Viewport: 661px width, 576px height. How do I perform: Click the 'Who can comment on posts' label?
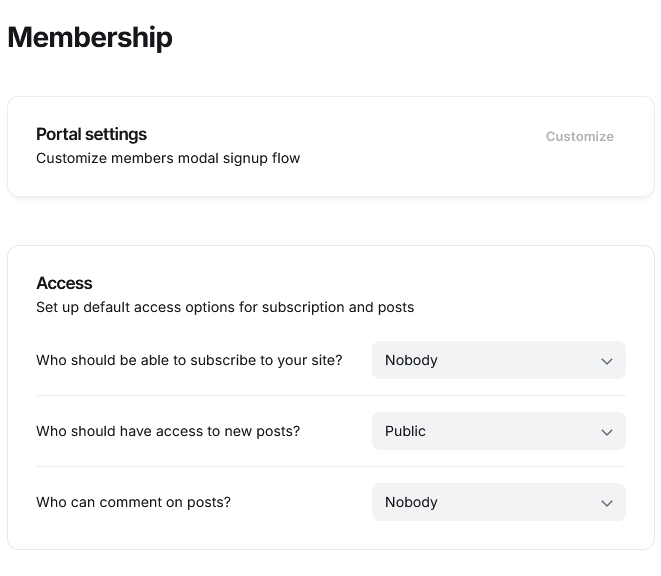pyautogui.click(x=133, y=502)
